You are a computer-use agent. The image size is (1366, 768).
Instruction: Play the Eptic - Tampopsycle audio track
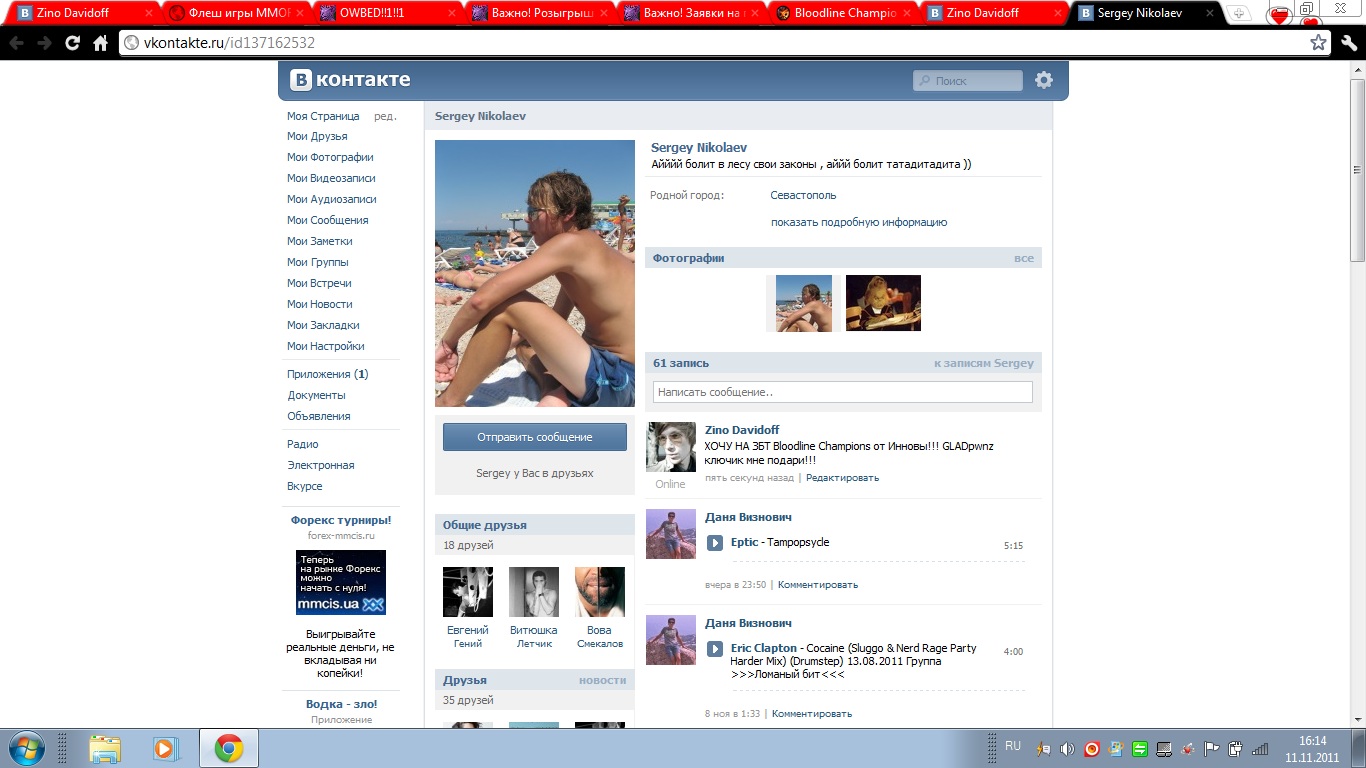coord(715,543)
